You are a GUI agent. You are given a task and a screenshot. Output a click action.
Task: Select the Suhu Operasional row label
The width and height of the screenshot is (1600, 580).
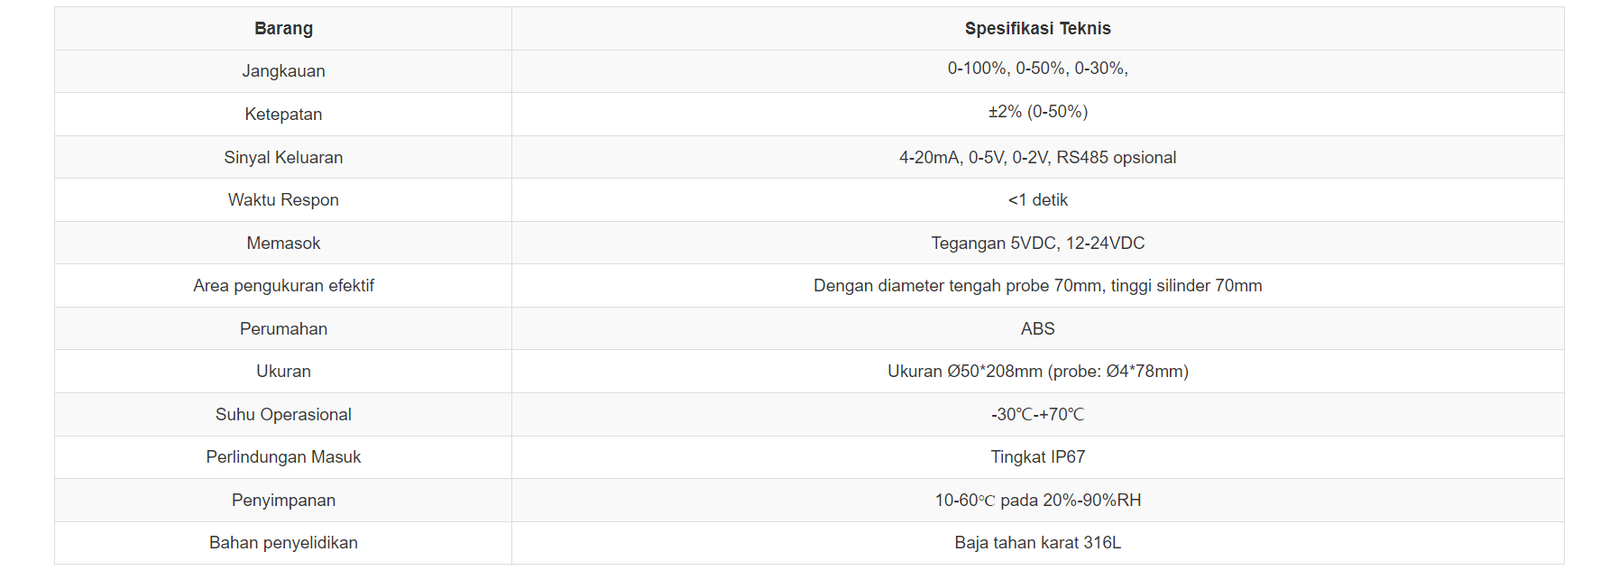coord(283,415)
